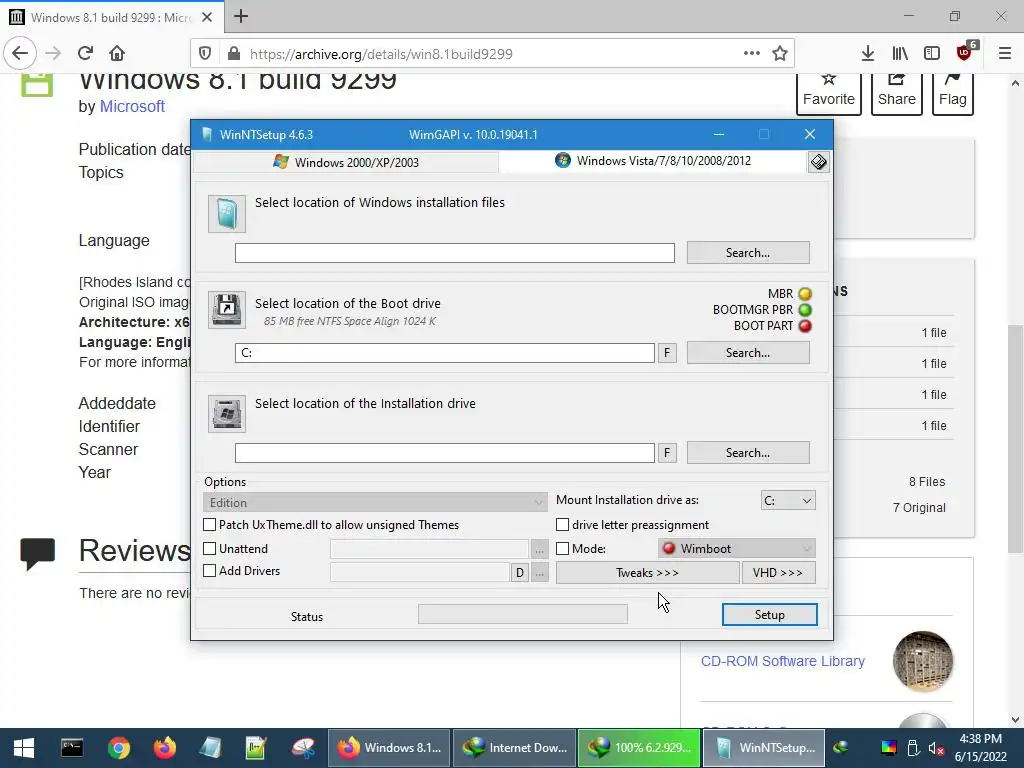This screenshot has width=1024, height=768.
Task: Open the Microsoft author link
Action: pyautogui.click(x=132, y=106)
